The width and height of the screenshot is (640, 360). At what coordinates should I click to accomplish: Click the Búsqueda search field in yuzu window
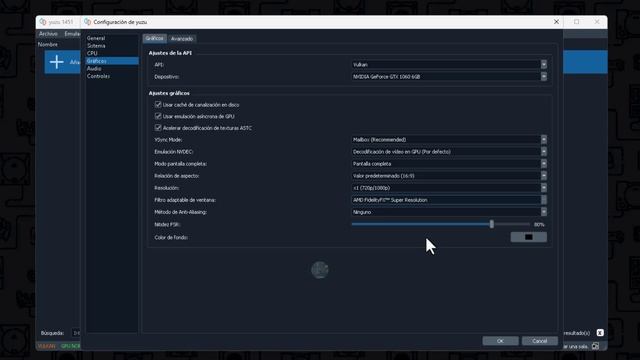pyautogui.click(x=76, y=333)
